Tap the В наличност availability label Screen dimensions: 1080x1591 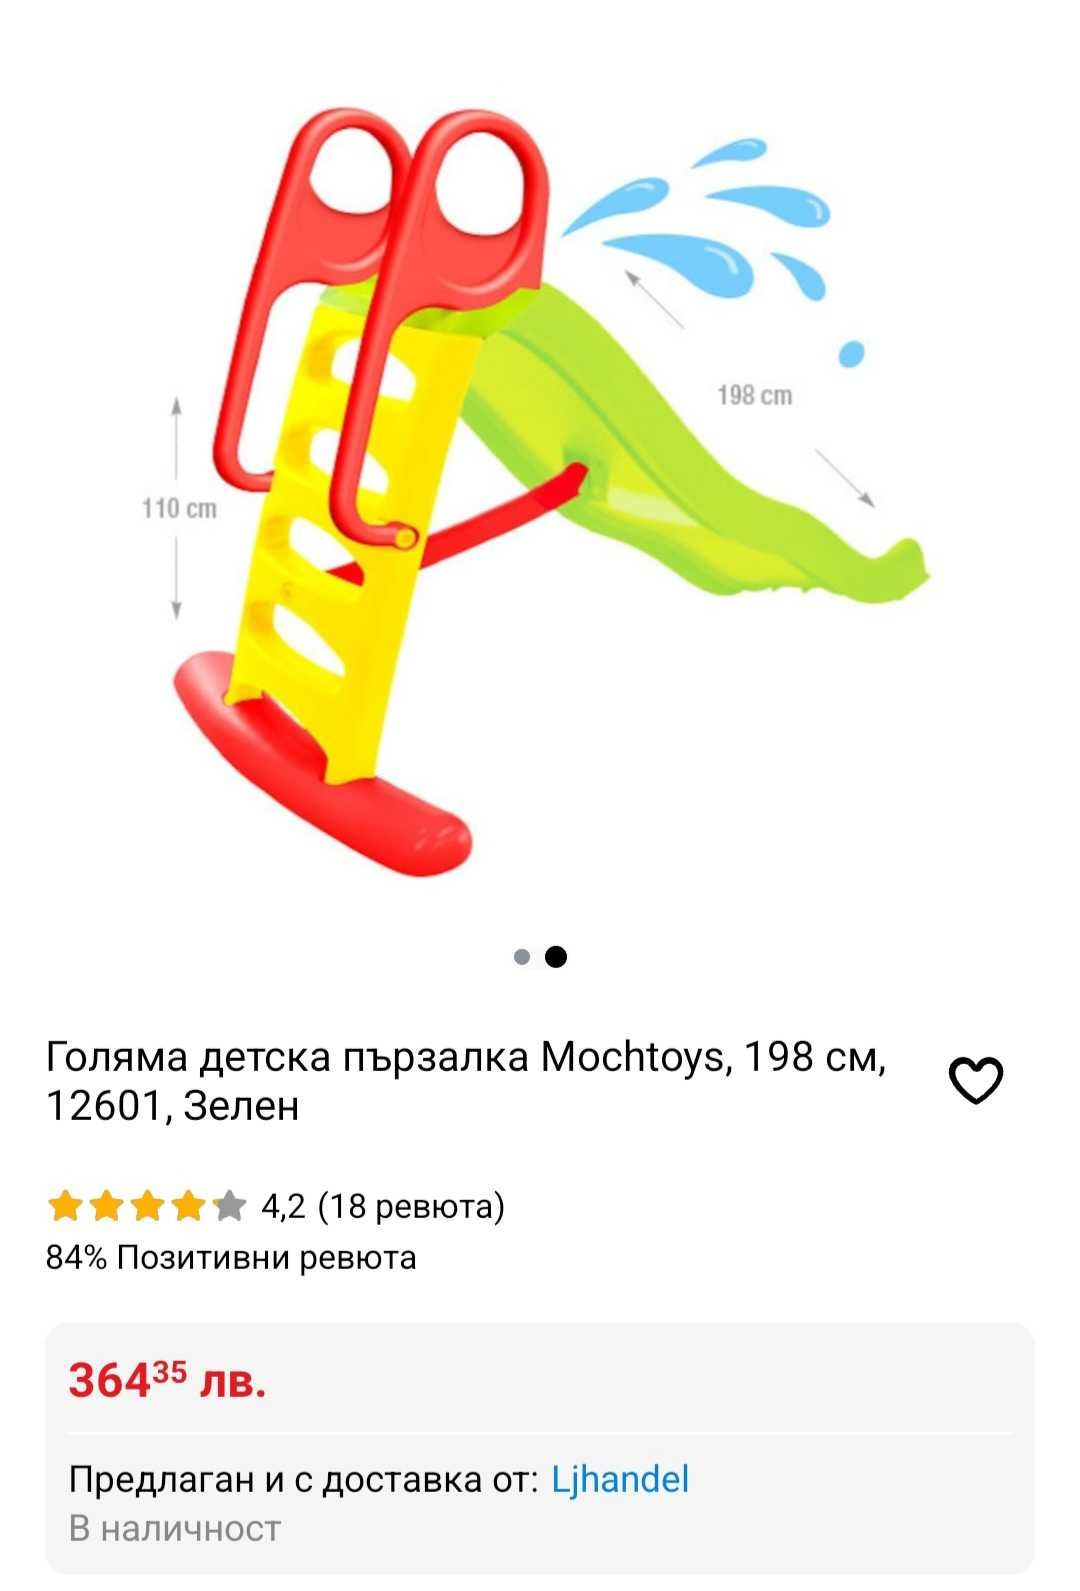(x=175, y=1528)
